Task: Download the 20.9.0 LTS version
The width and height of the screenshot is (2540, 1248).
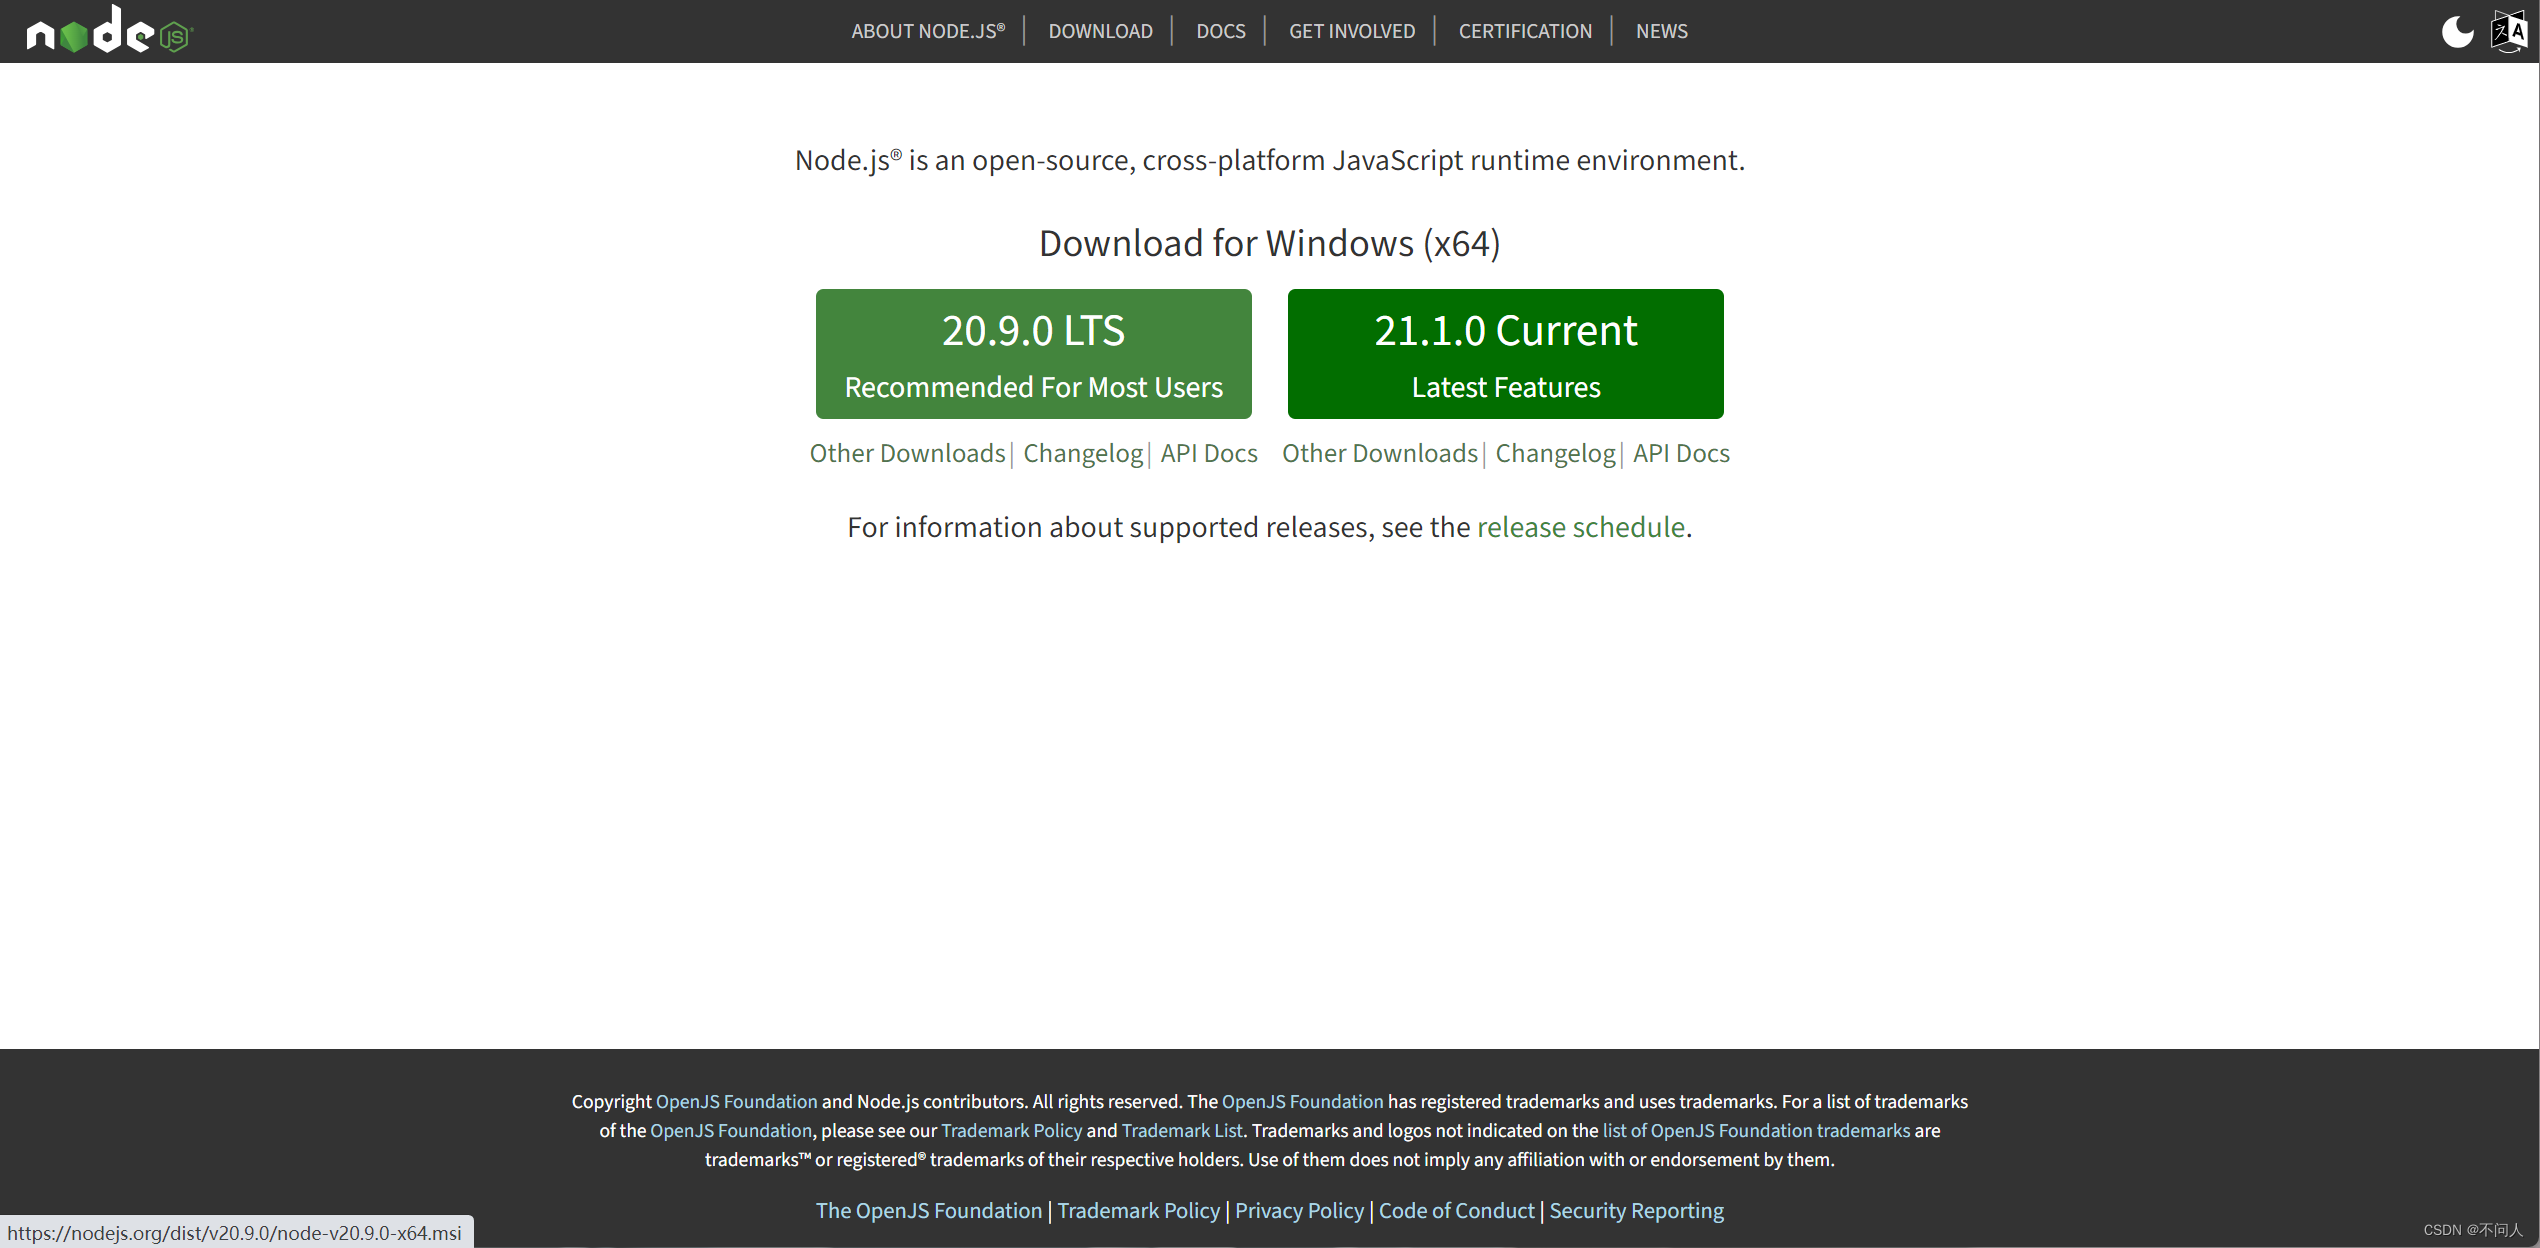Action: pyautogui.click(x=1033, y=354)
